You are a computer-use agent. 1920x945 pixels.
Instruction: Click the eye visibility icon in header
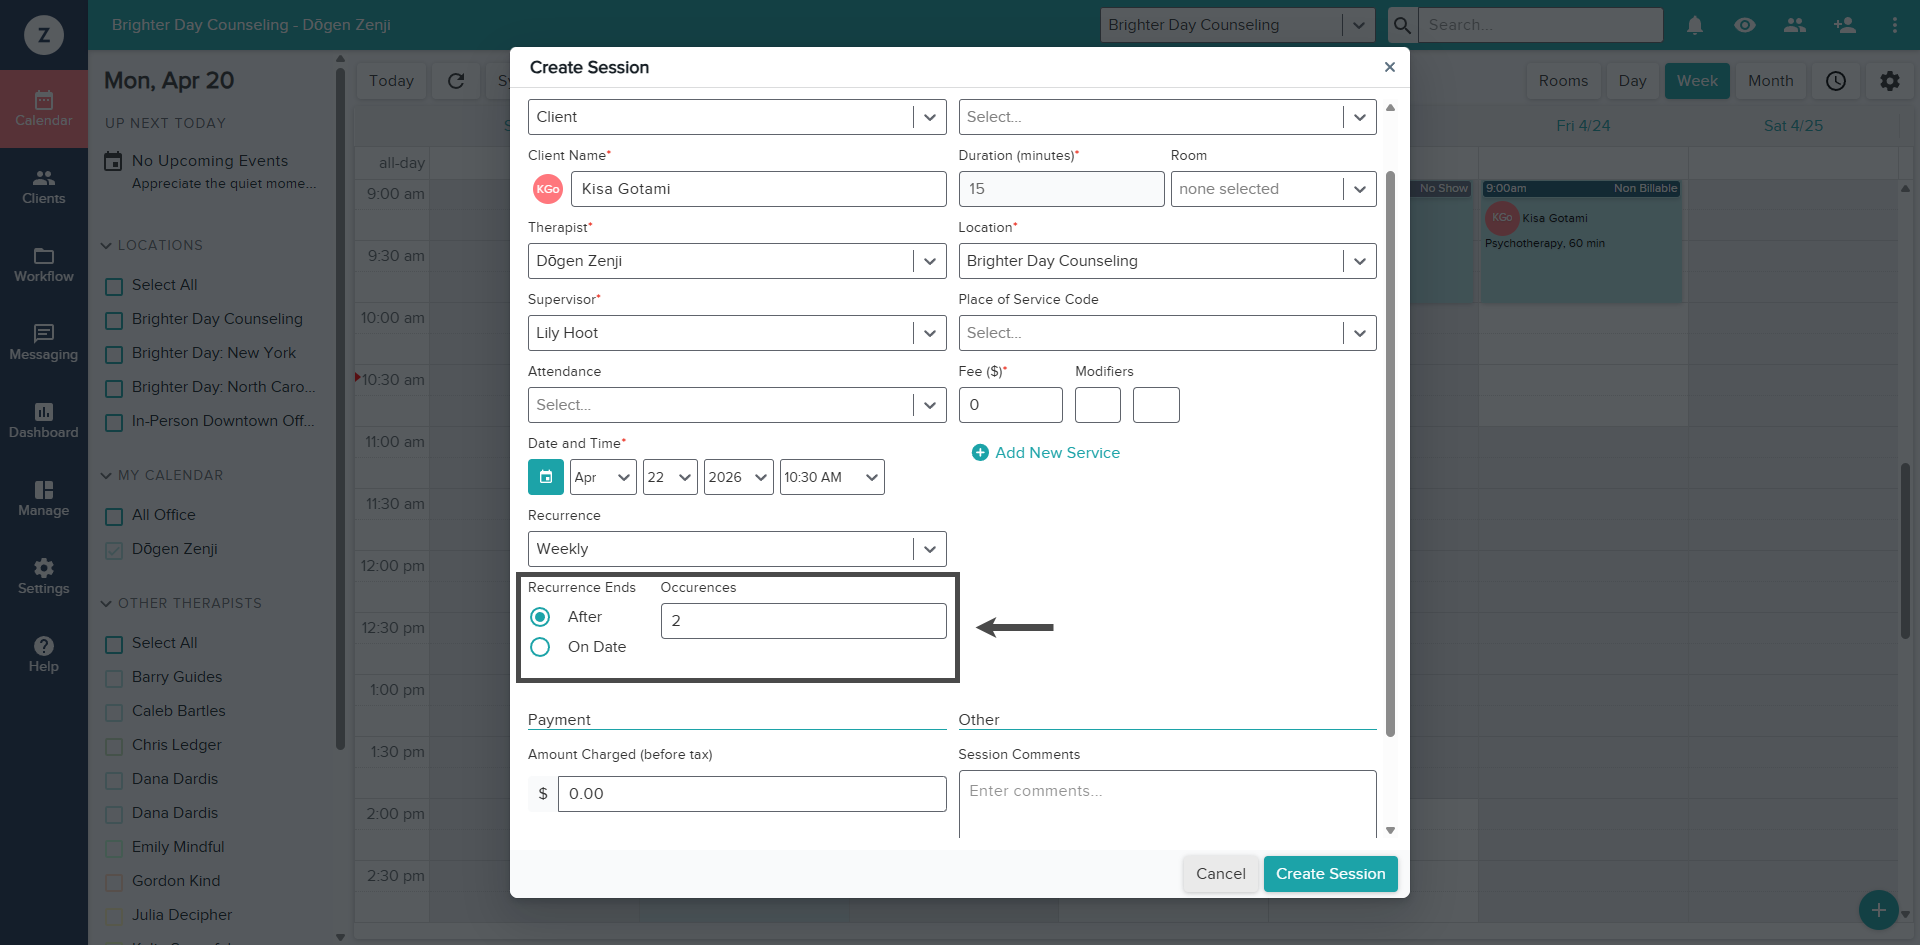coord(1745,25)
